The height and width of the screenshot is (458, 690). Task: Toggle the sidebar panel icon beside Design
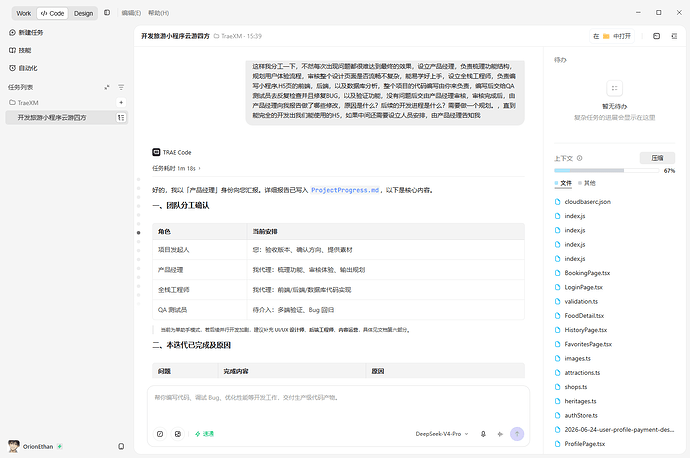[107, 13]
